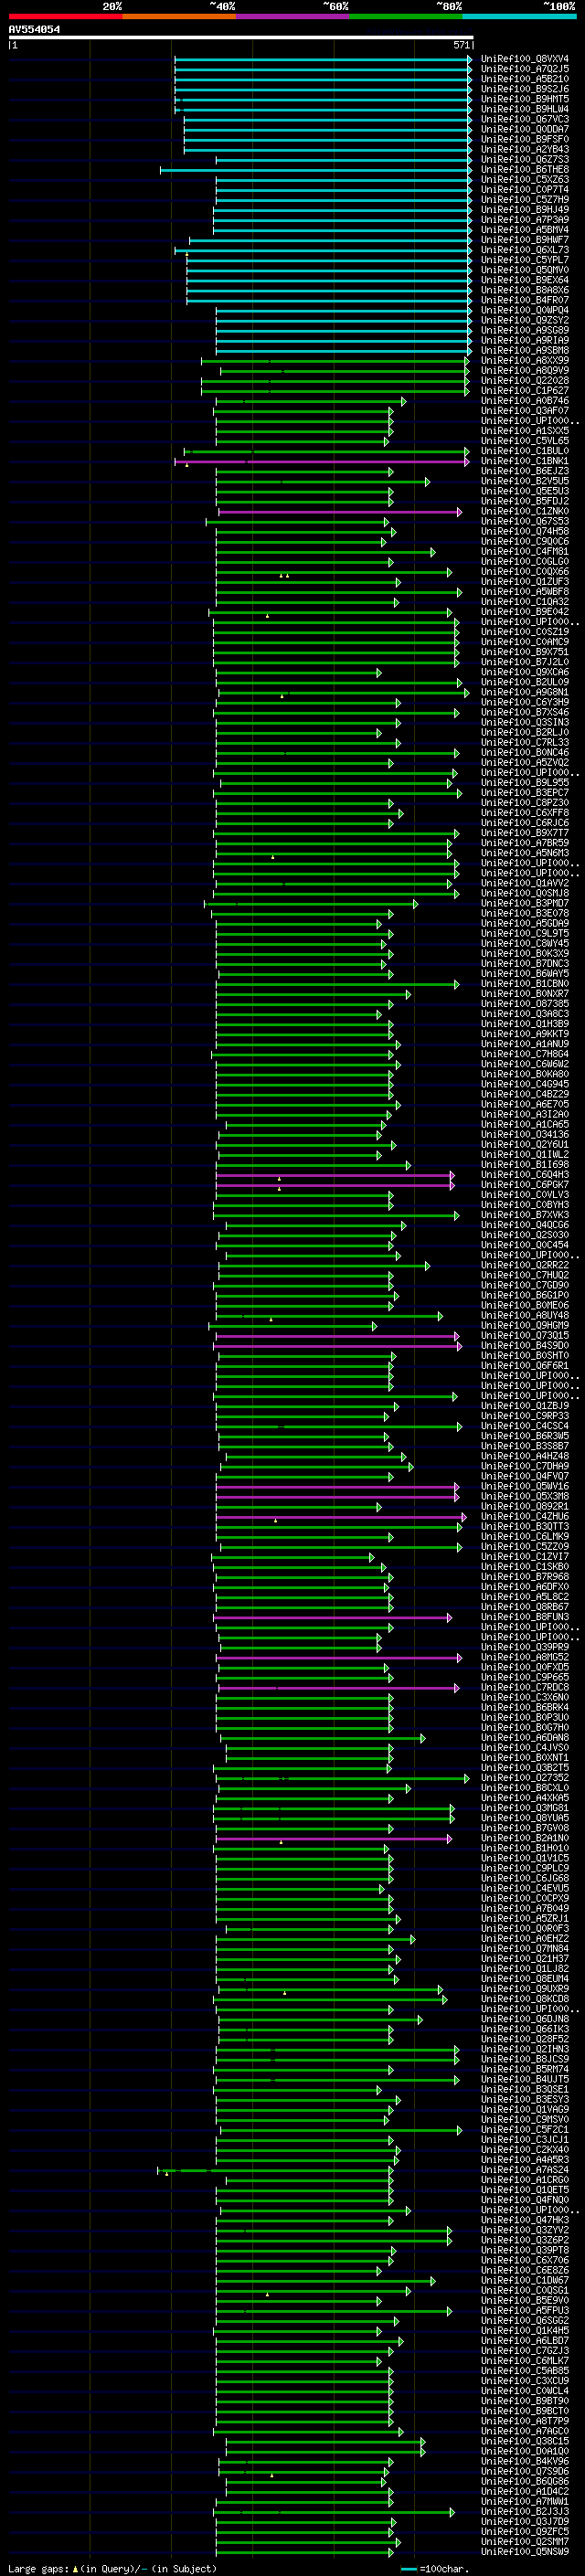Open hit UniRef100_B2V5U5
The image size is (585, 2576).
(525, 481)
